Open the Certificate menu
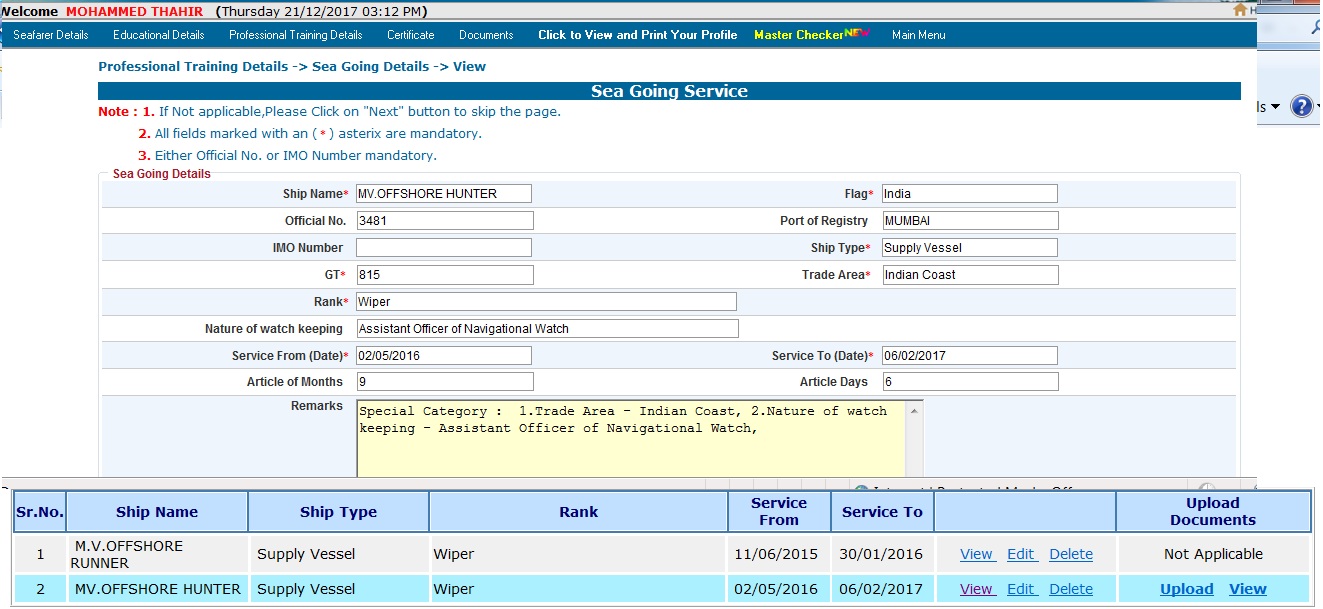 pos(410,35)
